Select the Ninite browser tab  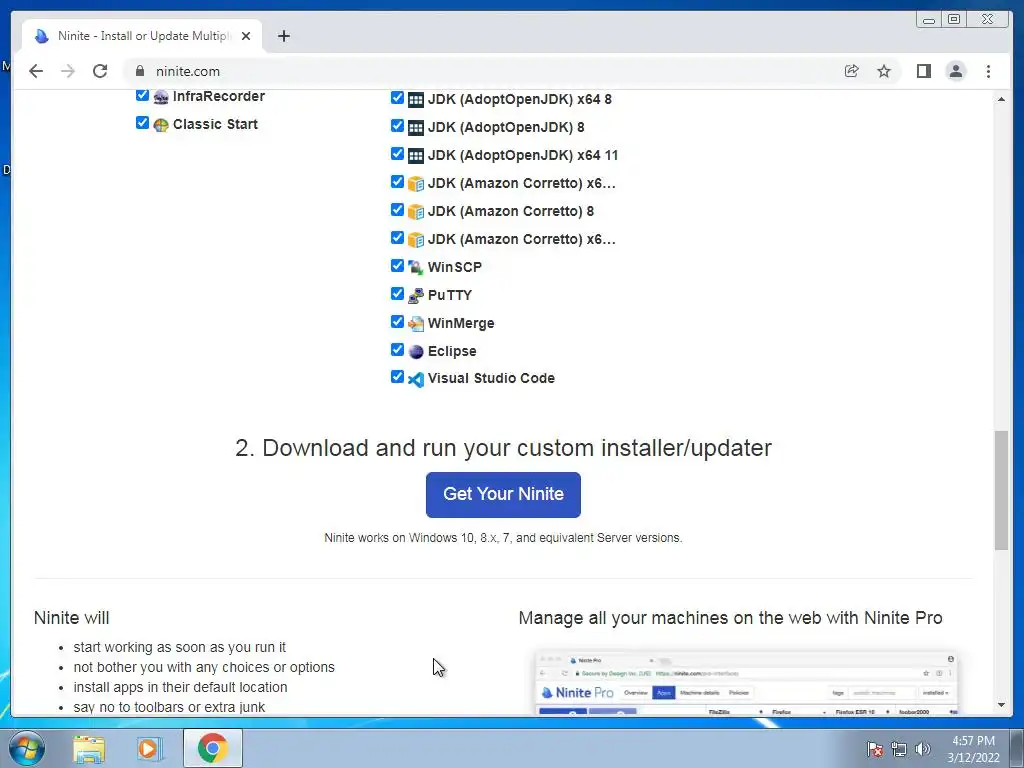[x=142, y=36]
